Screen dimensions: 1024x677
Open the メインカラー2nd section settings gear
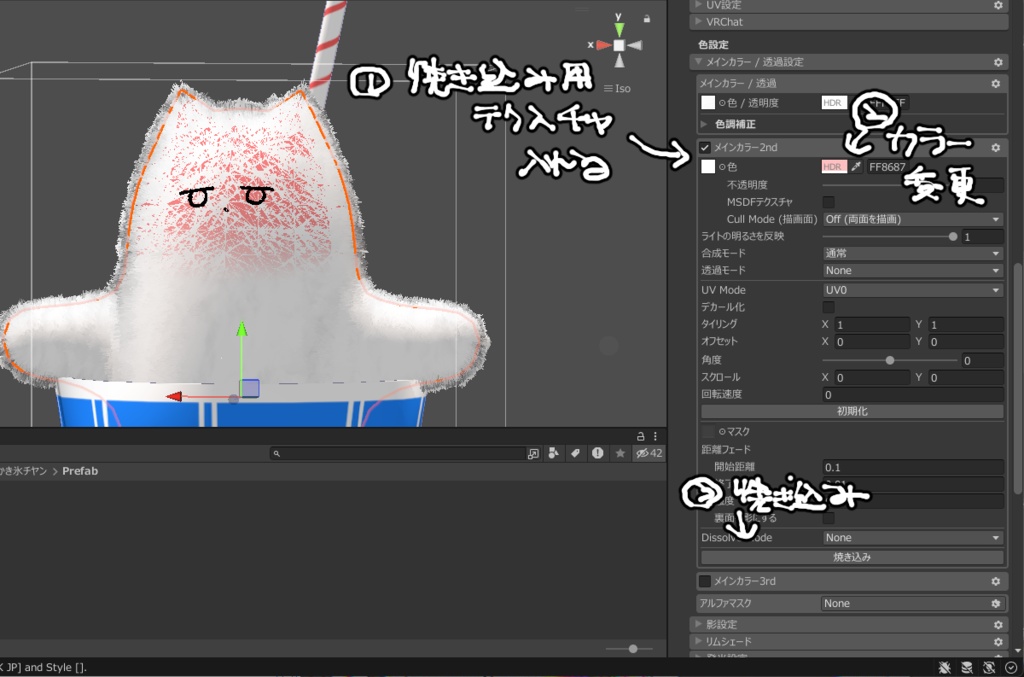996,146
